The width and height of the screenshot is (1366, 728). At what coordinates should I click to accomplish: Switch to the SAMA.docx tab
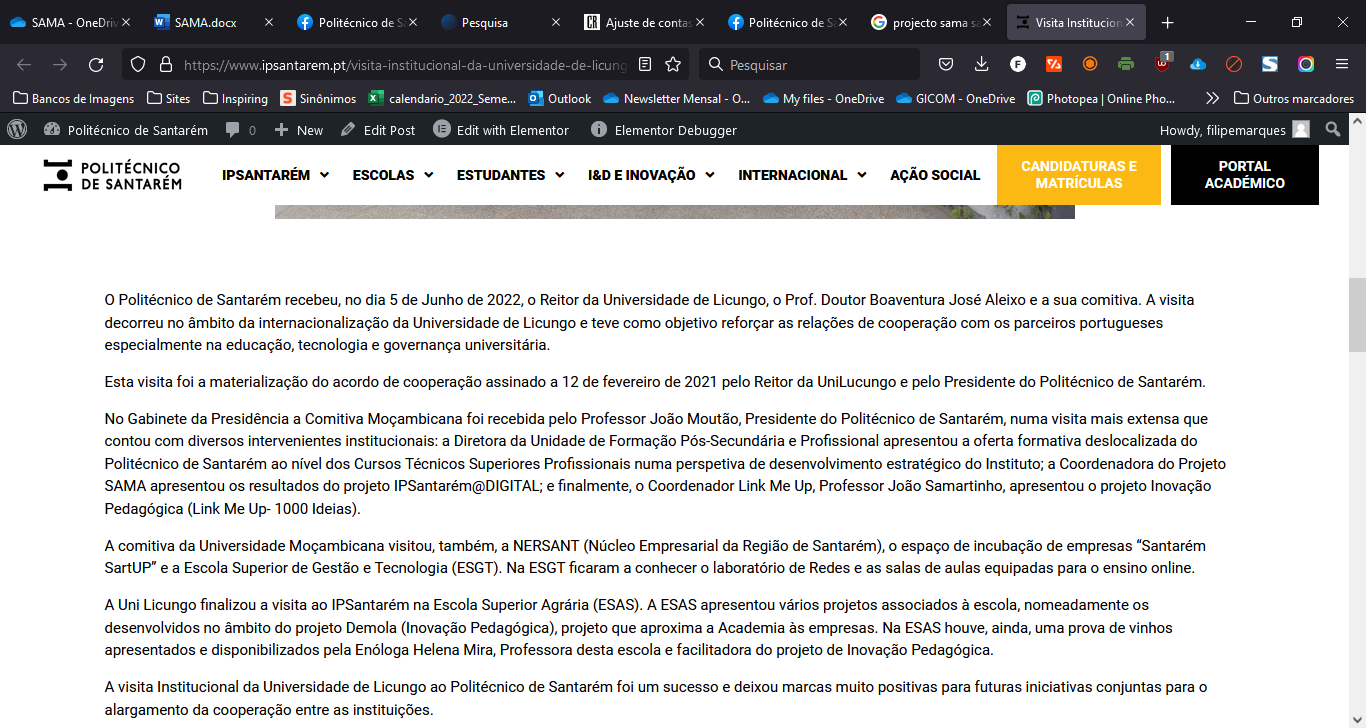pos(206,22)
